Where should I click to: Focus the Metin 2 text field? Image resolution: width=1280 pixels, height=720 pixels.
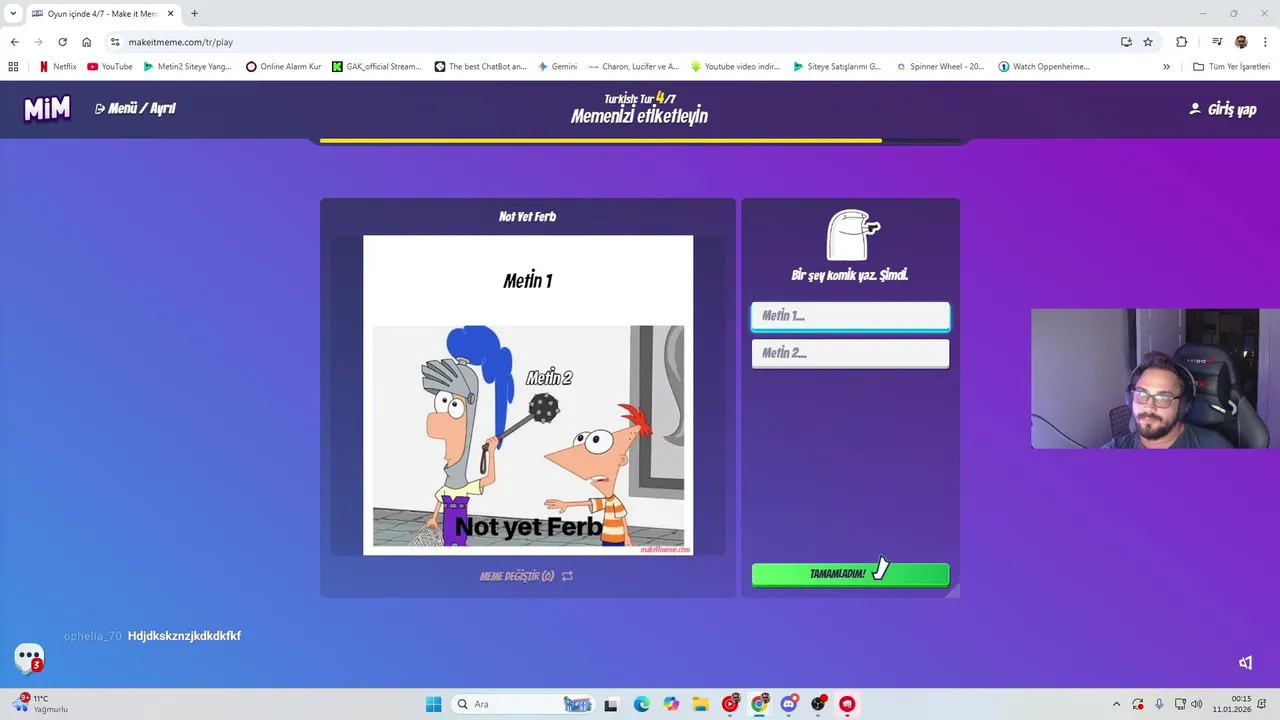click(850, 353)
